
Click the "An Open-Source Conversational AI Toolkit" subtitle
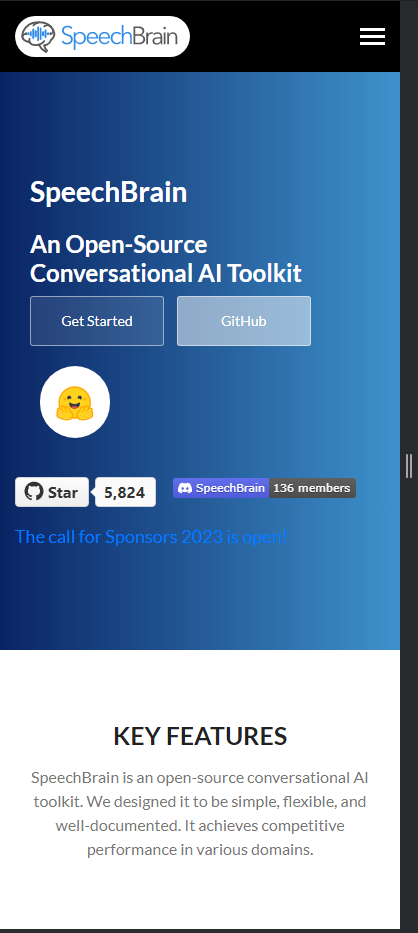coord(166,259)
